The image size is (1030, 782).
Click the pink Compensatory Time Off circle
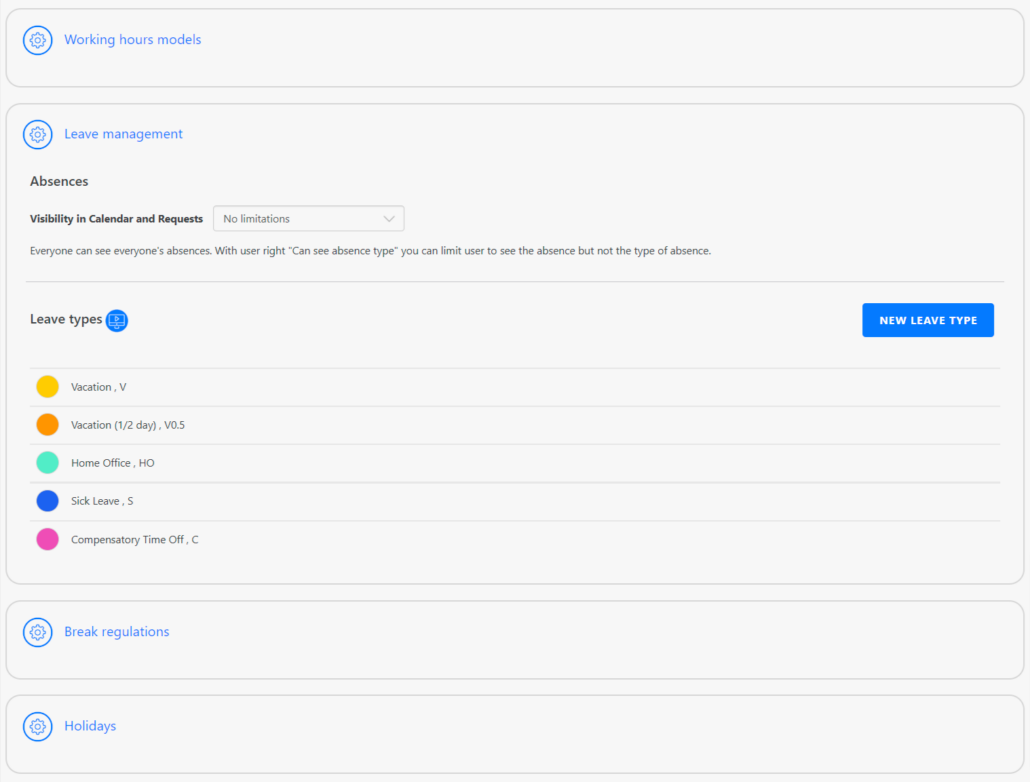(x=47, y=540)
